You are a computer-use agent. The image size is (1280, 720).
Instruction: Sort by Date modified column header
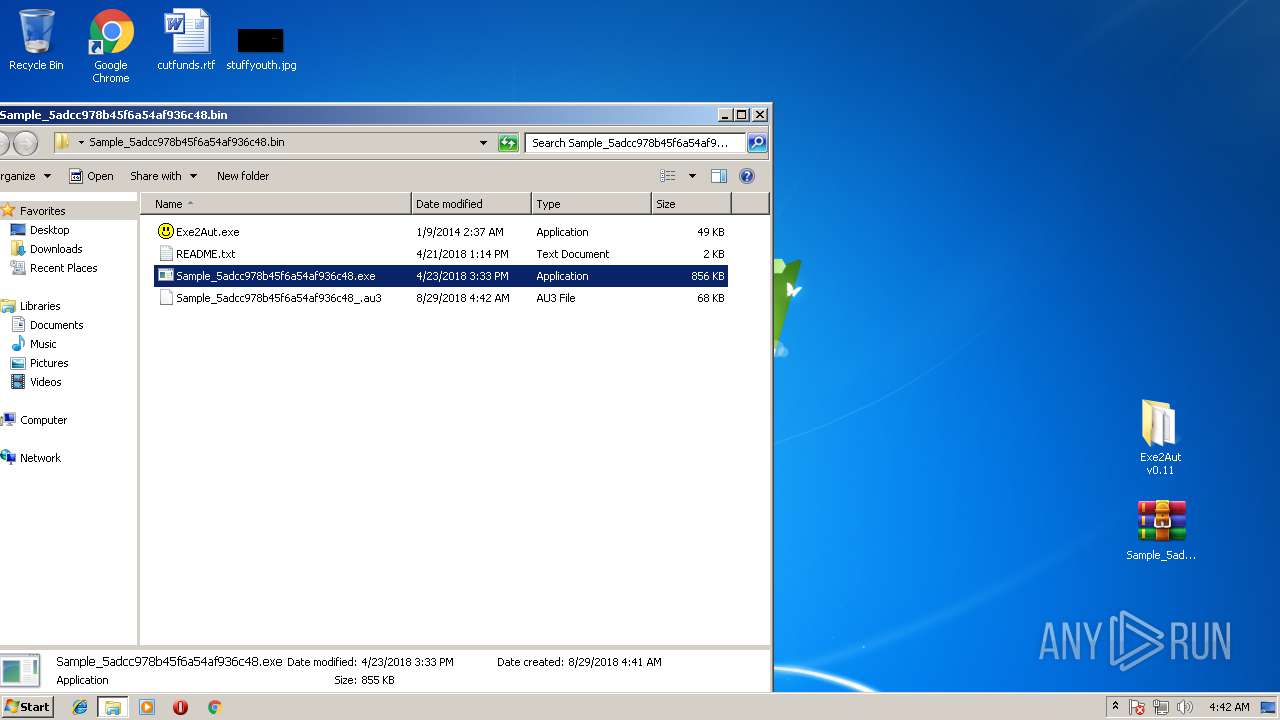[x=471, y=204]
